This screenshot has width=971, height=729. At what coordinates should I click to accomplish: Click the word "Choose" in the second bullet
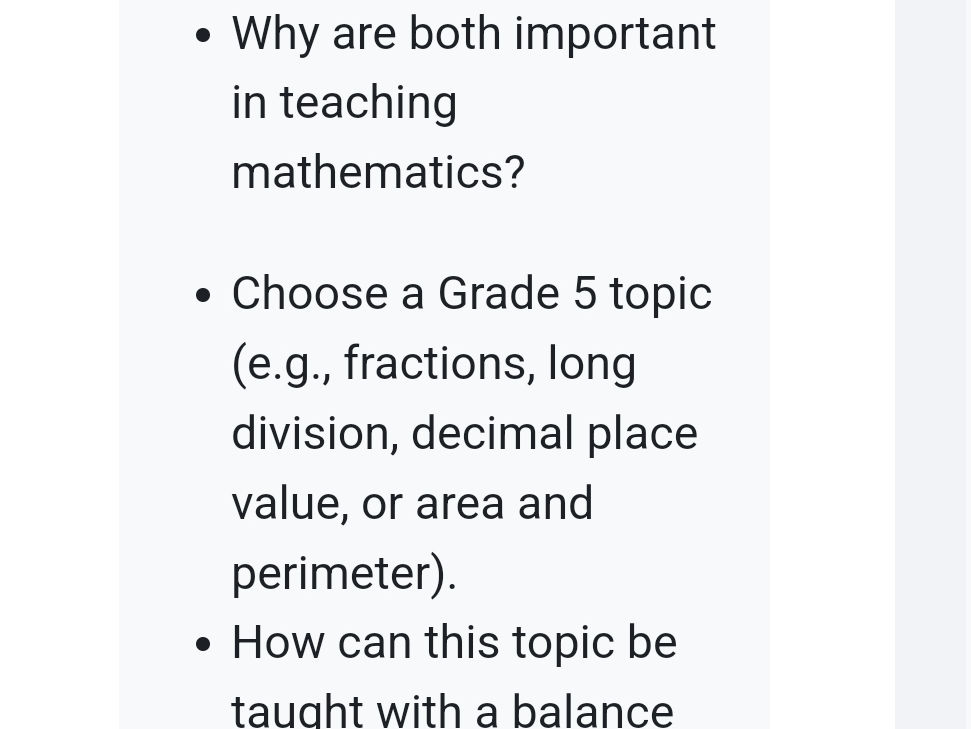click(x=310, y=293)
